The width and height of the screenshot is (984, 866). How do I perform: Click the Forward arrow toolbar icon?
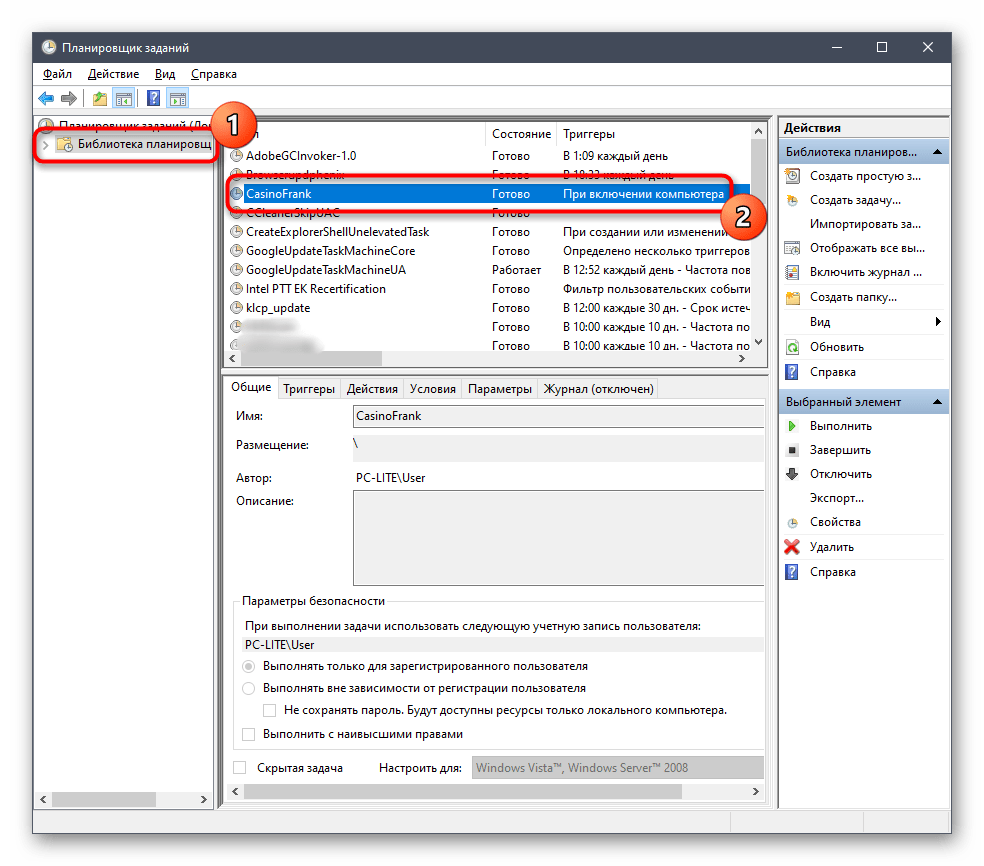pyautogui.click(x=69, y=99)
